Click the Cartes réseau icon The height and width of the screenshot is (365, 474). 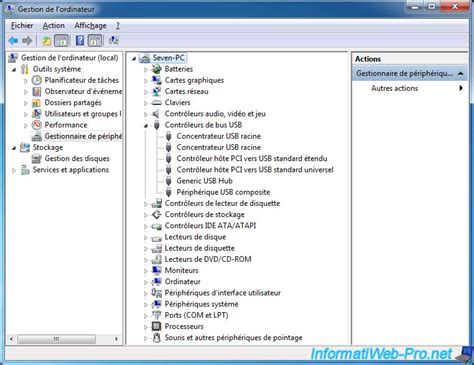tap(156, 91)
